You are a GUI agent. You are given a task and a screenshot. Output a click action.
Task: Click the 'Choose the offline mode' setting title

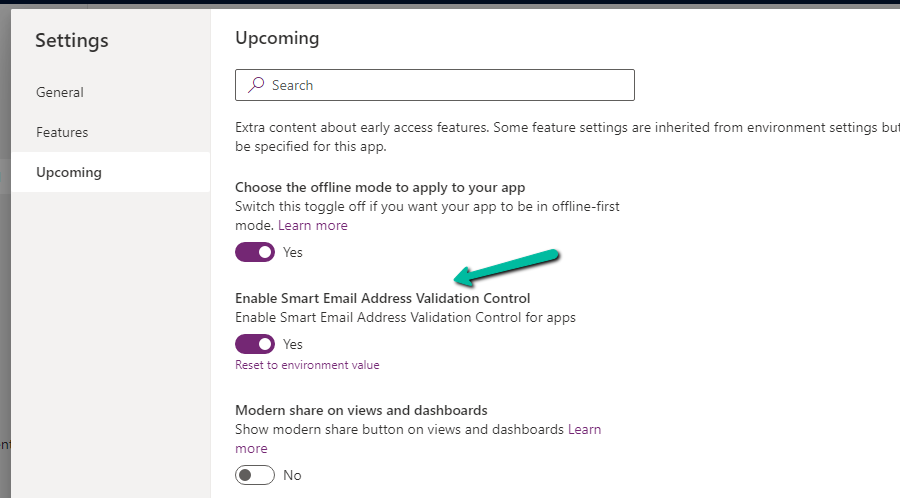point(380,187)
